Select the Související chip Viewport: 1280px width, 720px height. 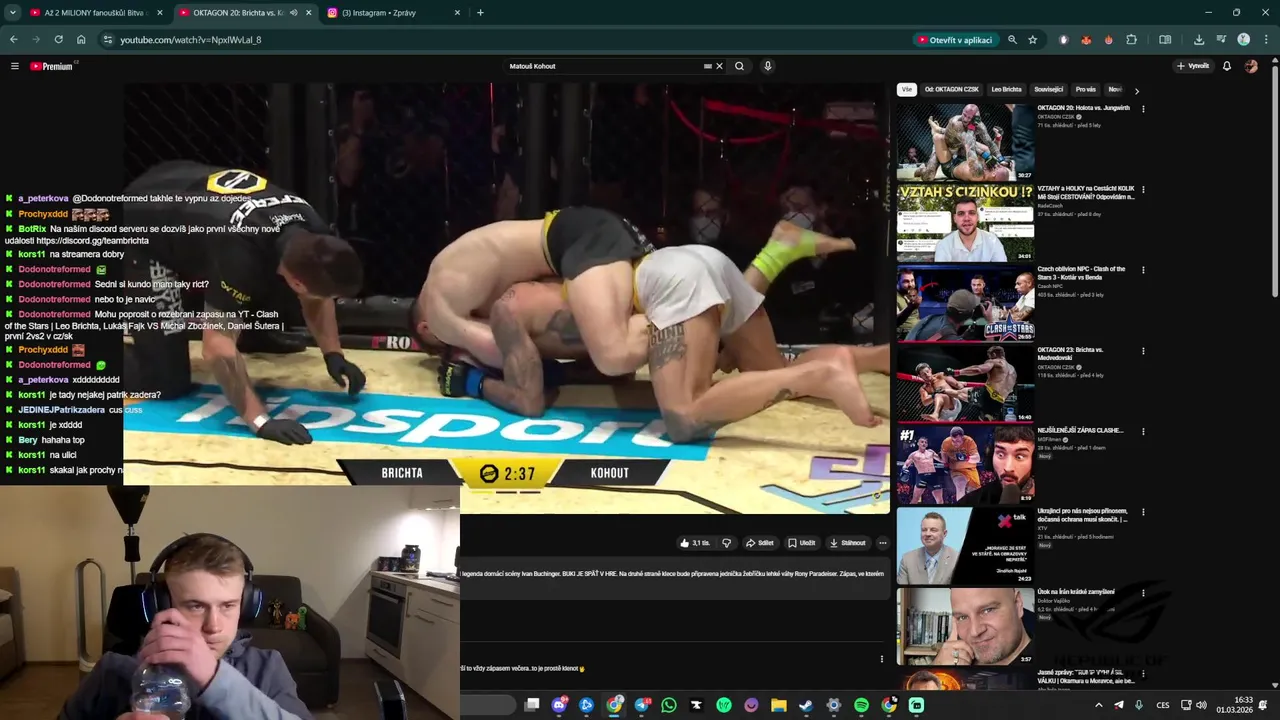1049,89
